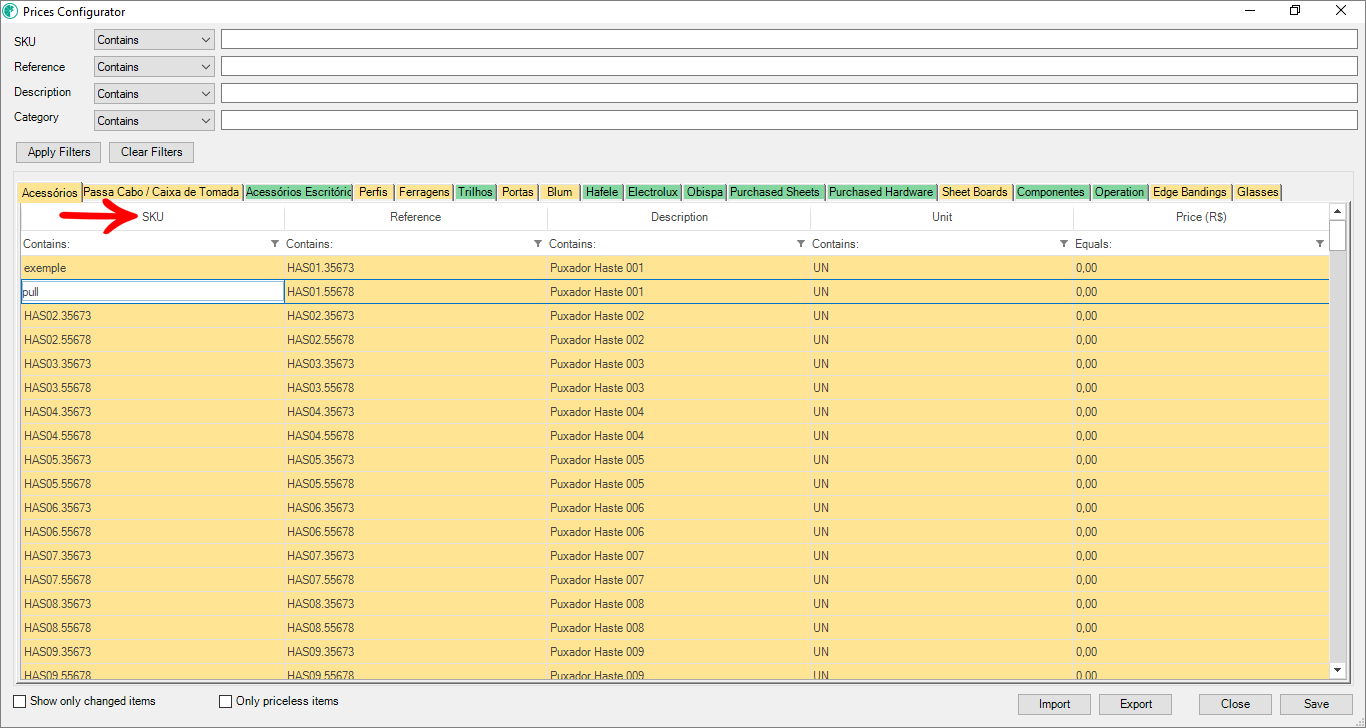The height and width of the screenshot is (728, 1366).
Task: Click the Description column header
Action: (x=679, y=217)
